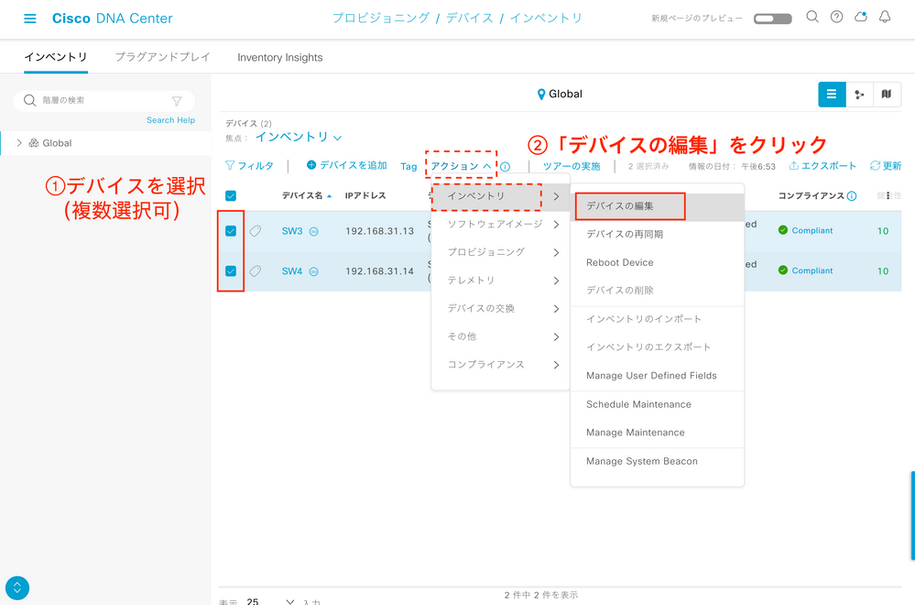This screenshot has width=915, height=605.
Task: Select Schedule Maintenance menu option
Action: point(657,404)
